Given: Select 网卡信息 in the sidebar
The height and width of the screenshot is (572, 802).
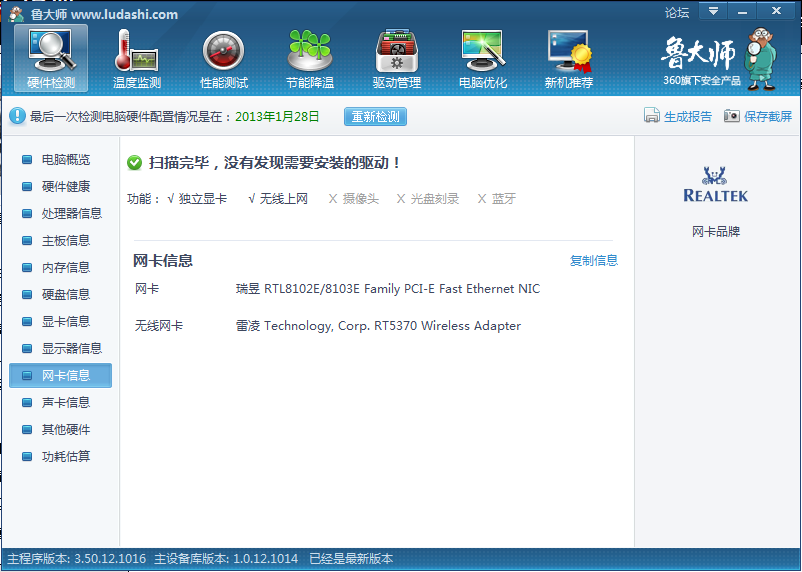Looking at the screenshot, I should click(x=60, y=376).
